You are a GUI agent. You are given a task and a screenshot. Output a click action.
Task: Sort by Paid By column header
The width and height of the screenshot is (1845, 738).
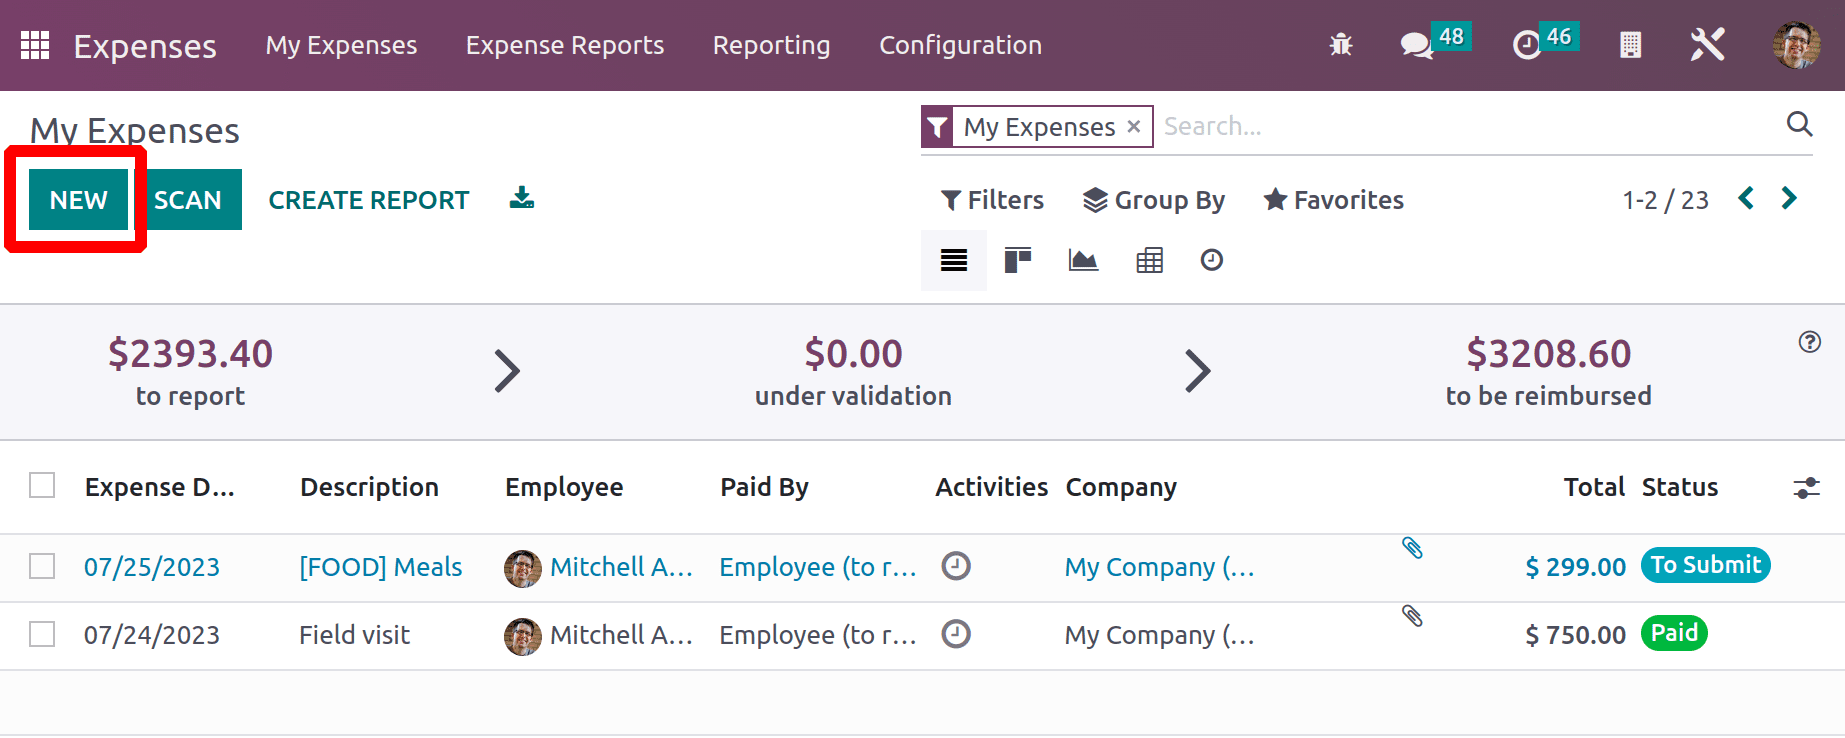click(764, 487)
